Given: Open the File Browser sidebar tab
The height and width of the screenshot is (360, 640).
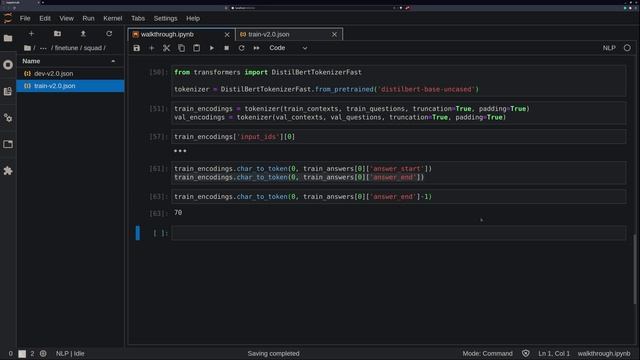Looking at the screenshot, I should [x=8, y=38].
